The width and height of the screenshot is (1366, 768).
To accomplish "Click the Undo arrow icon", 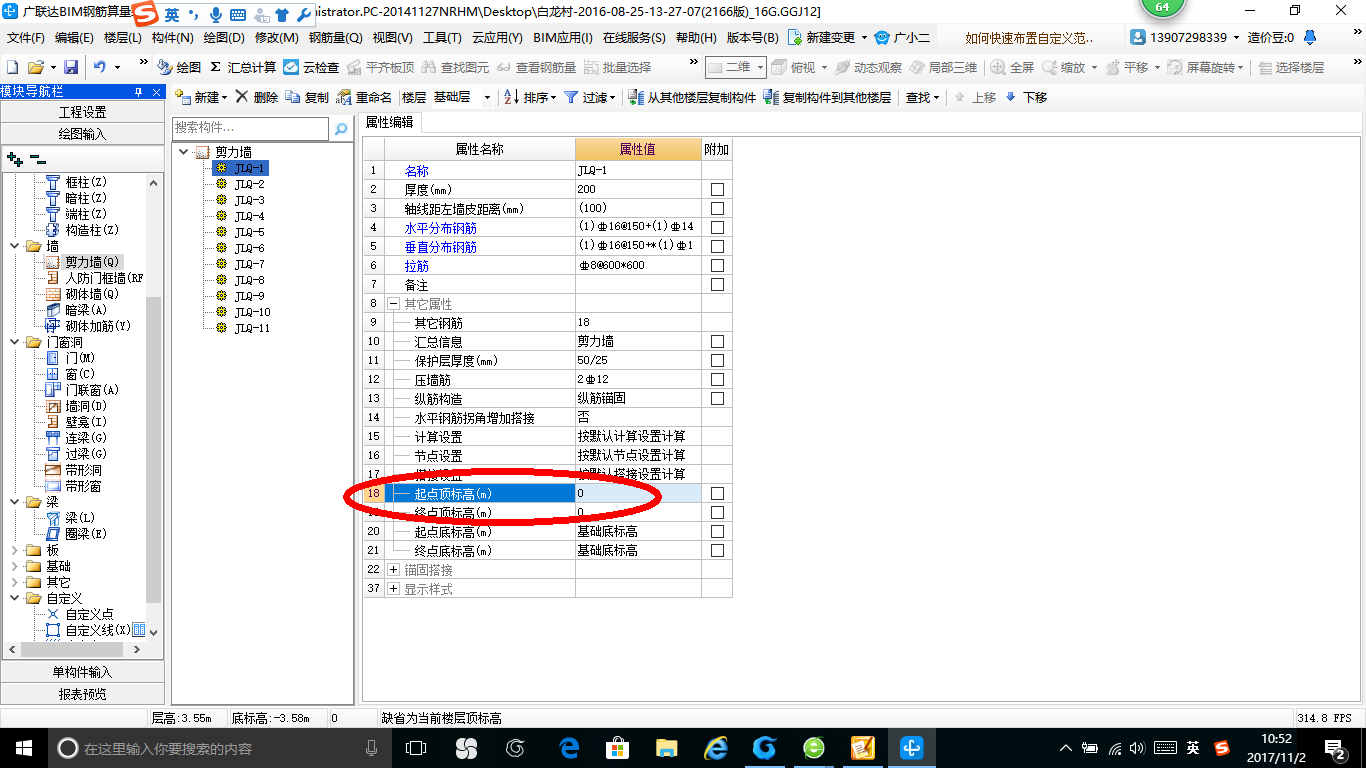I will [100, 67].
